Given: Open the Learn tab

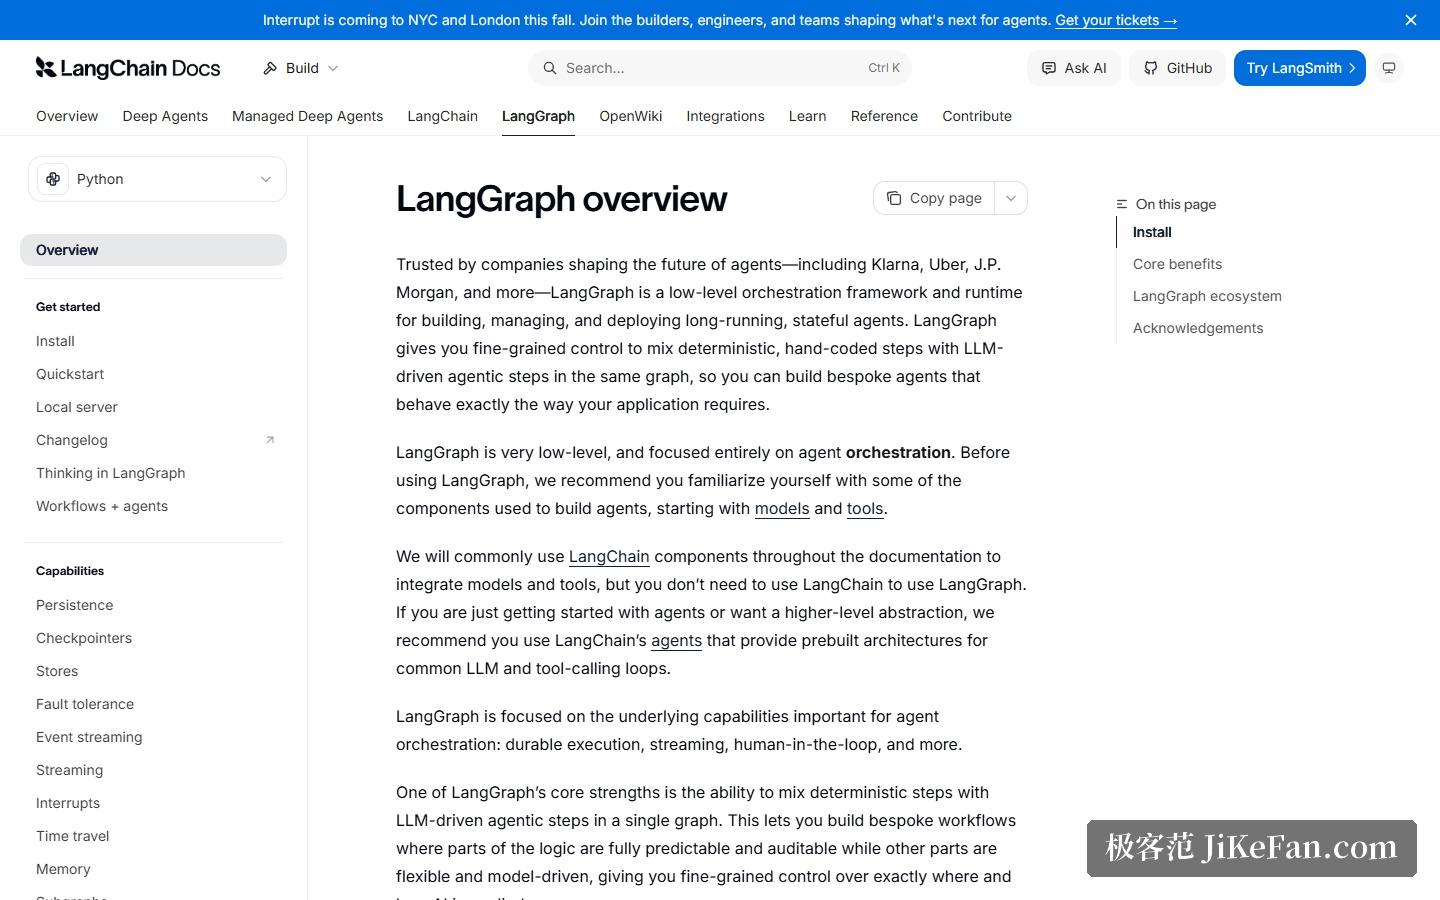Looking at the screenshot, I should click(x=807, y=116).
